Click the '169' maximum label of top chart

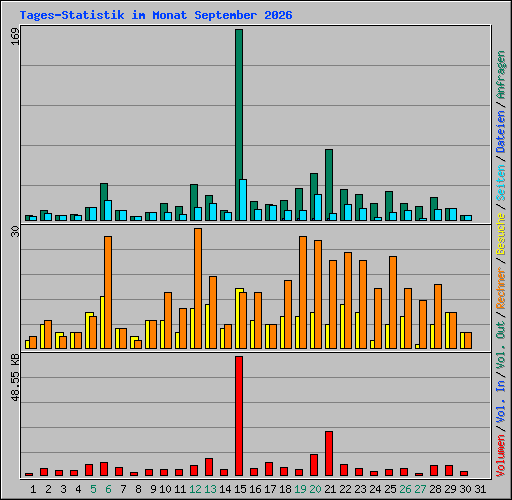point(15,36)
